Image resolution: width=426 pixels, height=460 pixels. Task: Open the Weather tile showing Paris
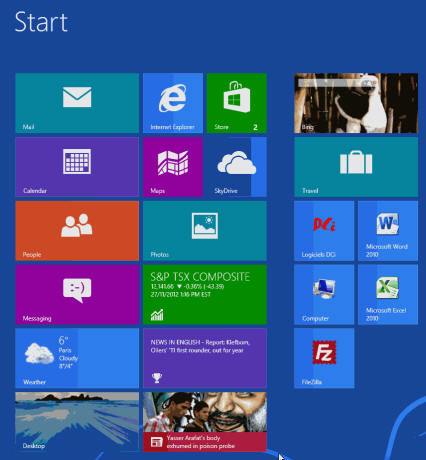tap(77, 358)
